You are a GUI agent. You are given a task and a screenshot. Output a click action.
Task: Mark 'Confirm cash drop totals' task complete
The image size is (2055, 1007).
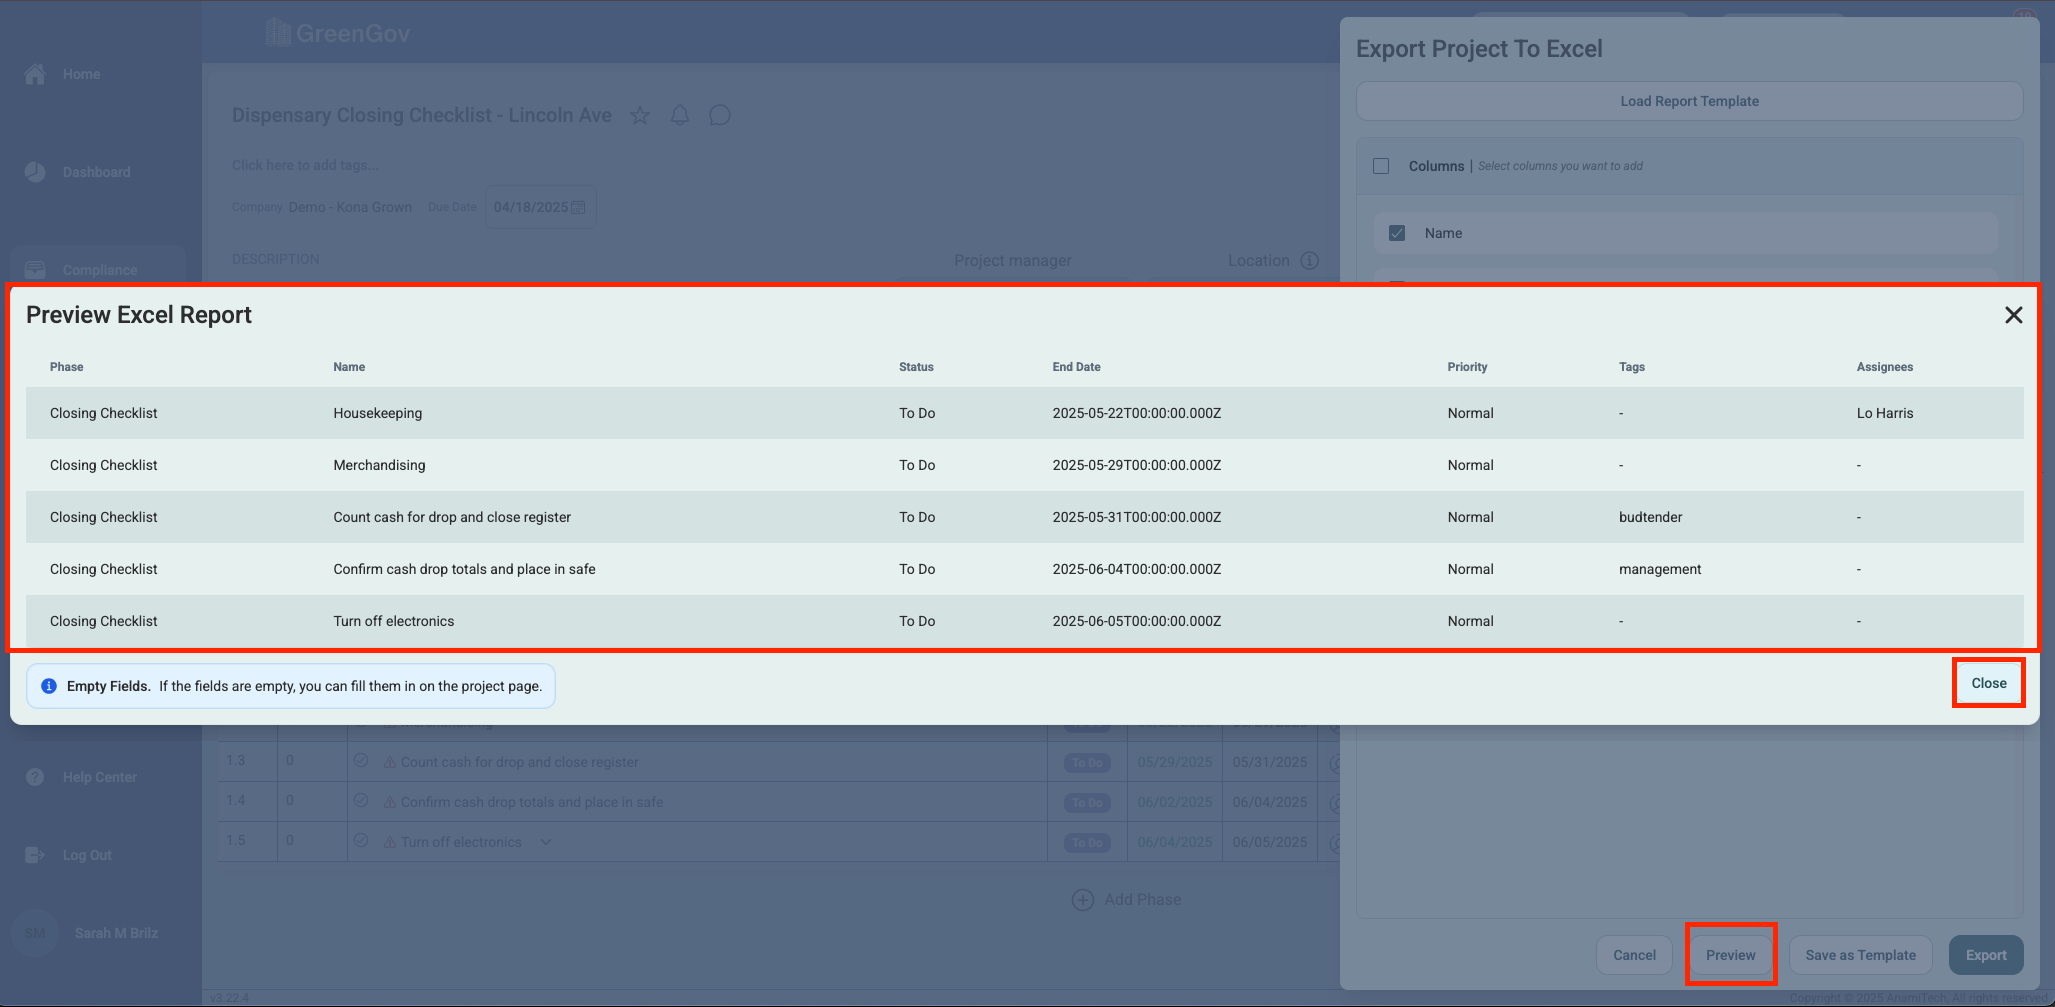(x=361, y=801)
